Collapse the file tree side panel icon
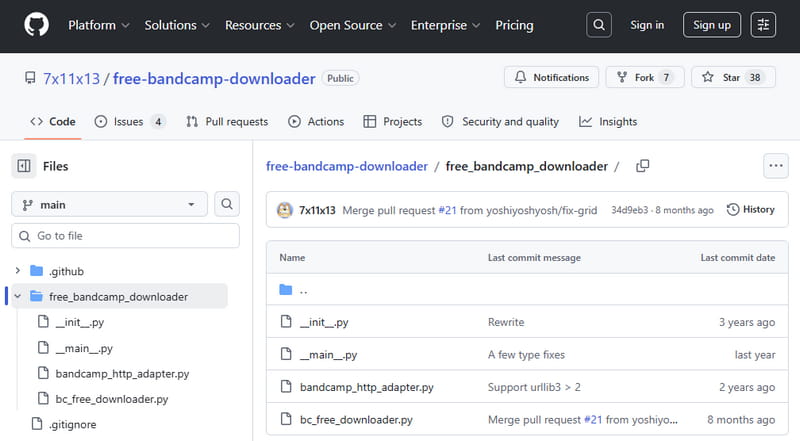 point(24,166)
